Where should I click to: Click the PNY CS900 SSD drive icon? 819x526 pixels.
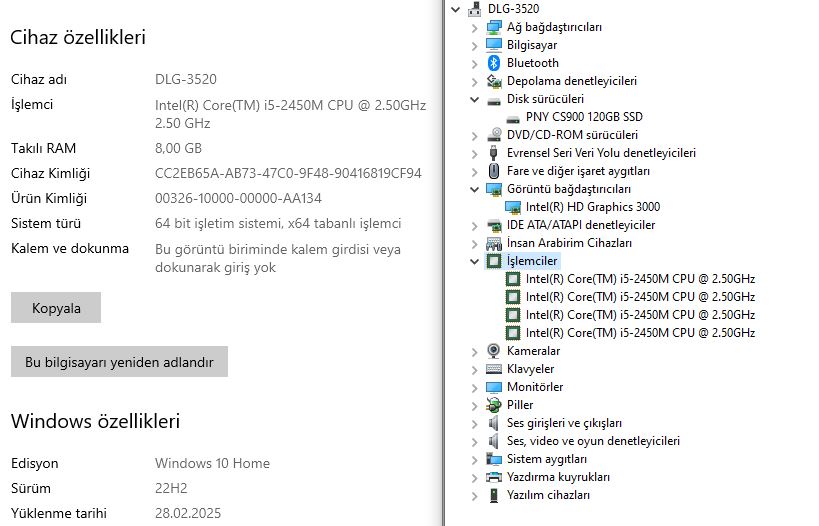click(513, 119)
